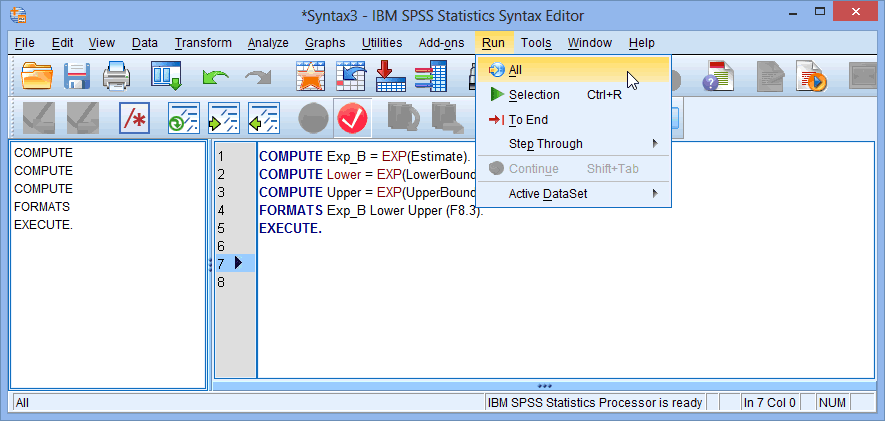Click the FORMATS Exp_B Lower Upper line
The height and width of the screenshot is (421, 885).
[371, 210]
